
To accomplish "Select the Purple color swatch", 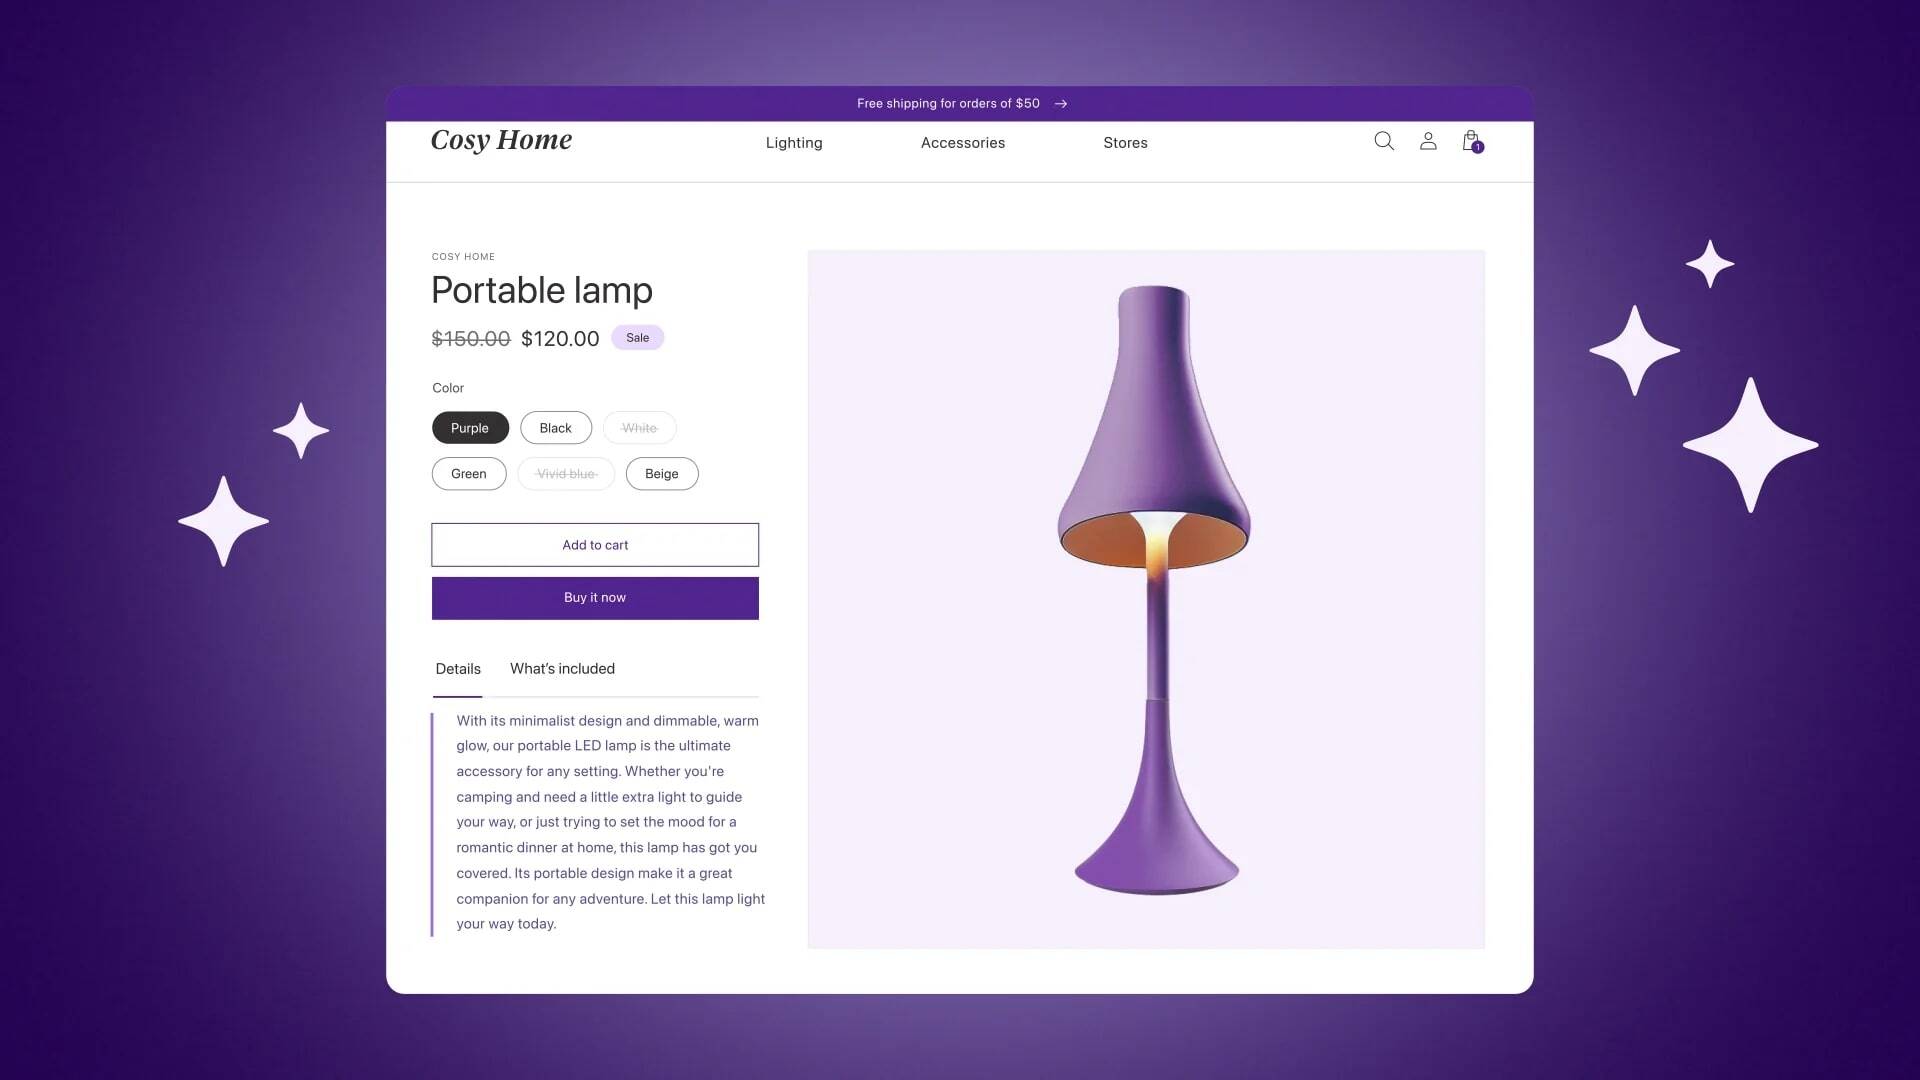I will pos(469,427).
